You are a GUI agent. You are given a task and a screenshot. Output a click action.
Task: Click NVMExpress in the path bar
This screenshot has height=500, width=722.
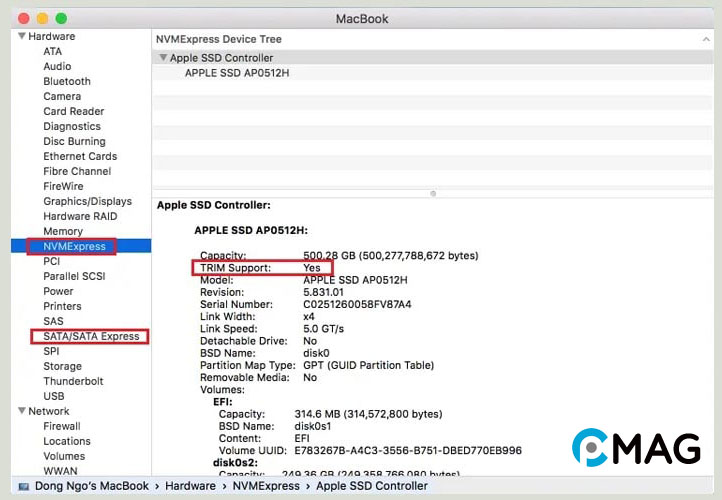(266, 486)
